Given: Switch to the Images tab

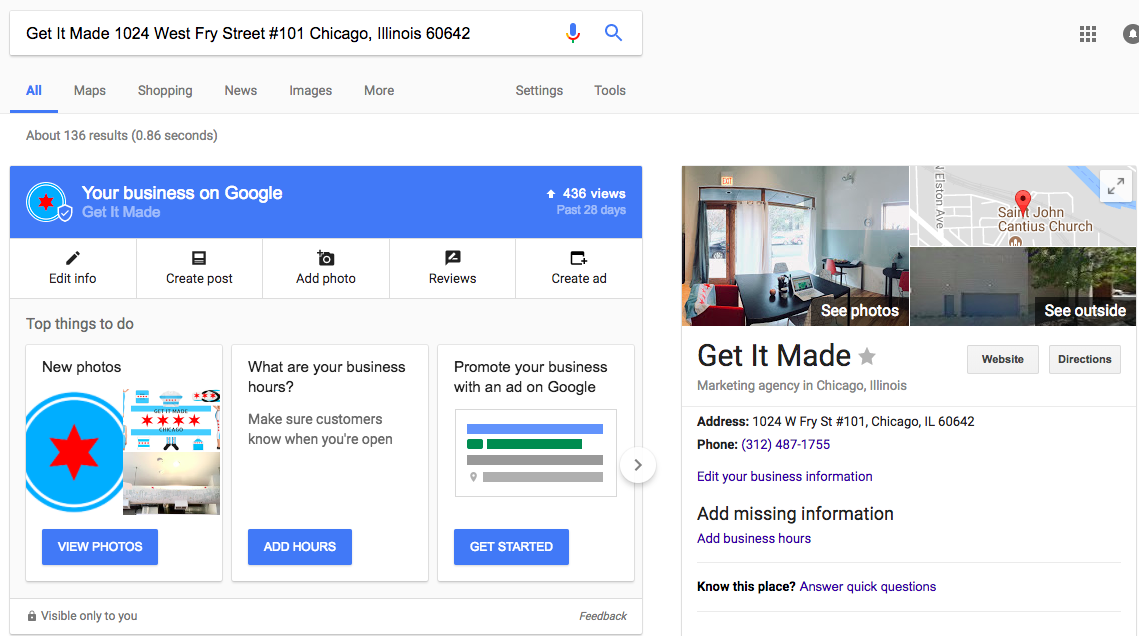Looking at the screenshot, I should 310,91.
